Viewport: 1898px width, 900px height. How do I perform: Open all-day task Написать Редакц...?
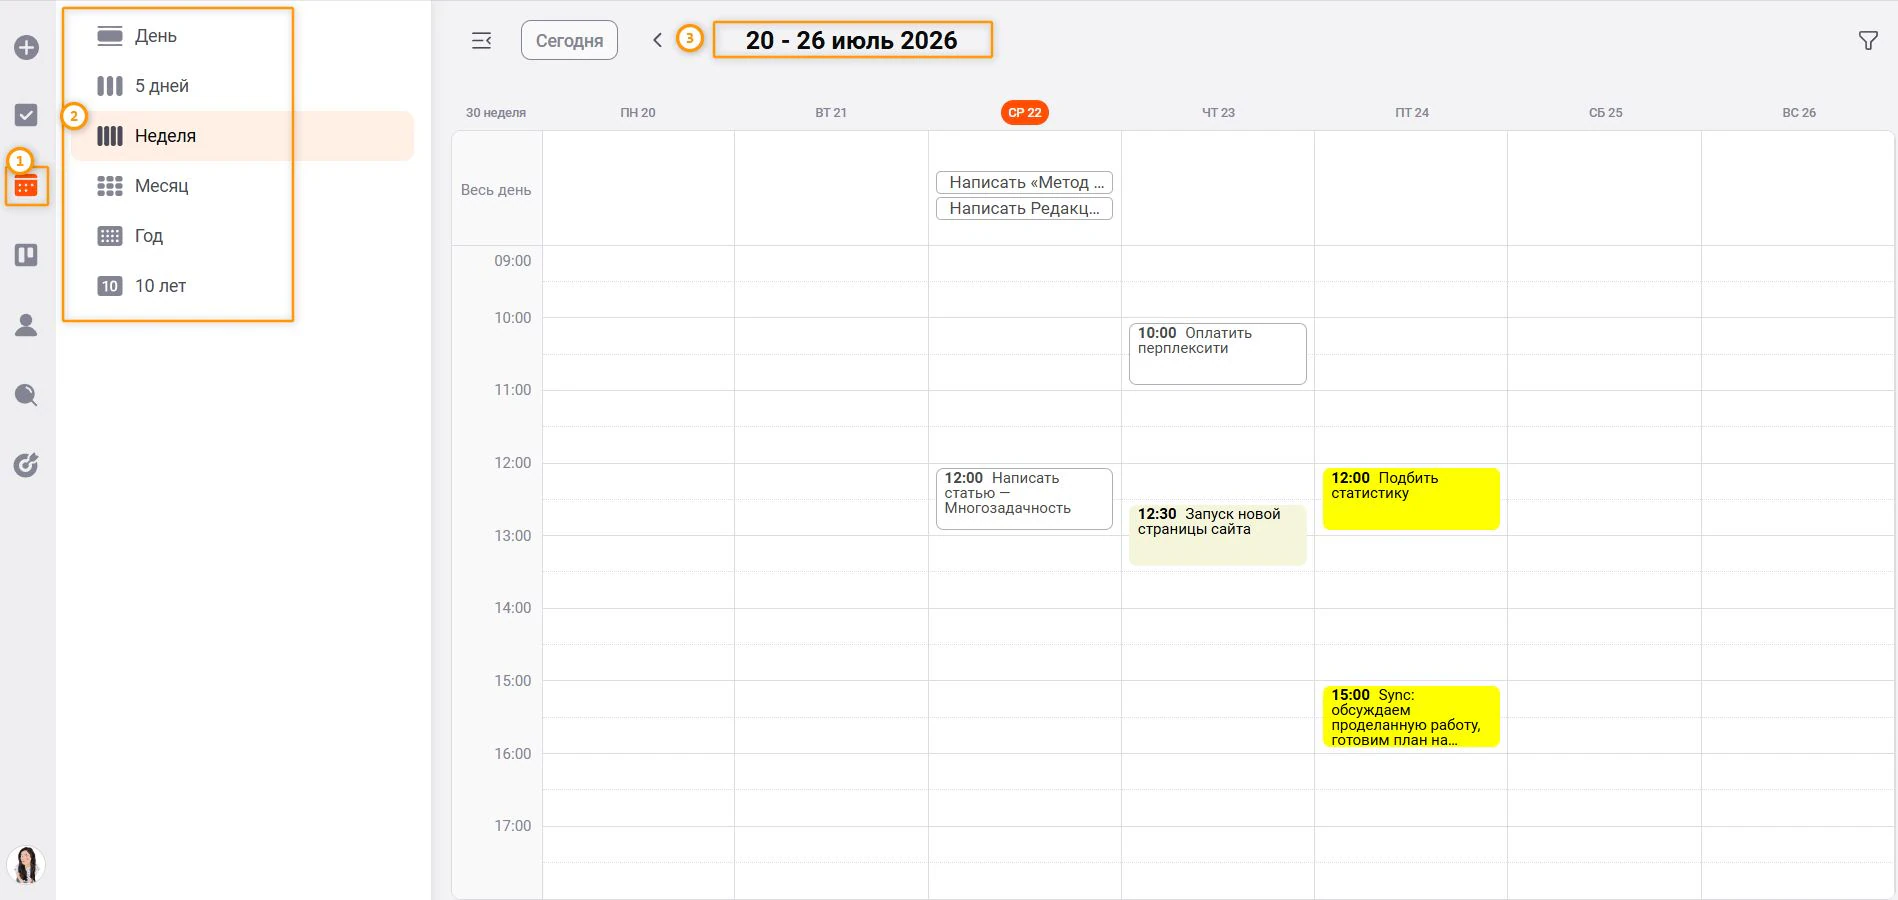point(1024,208)
